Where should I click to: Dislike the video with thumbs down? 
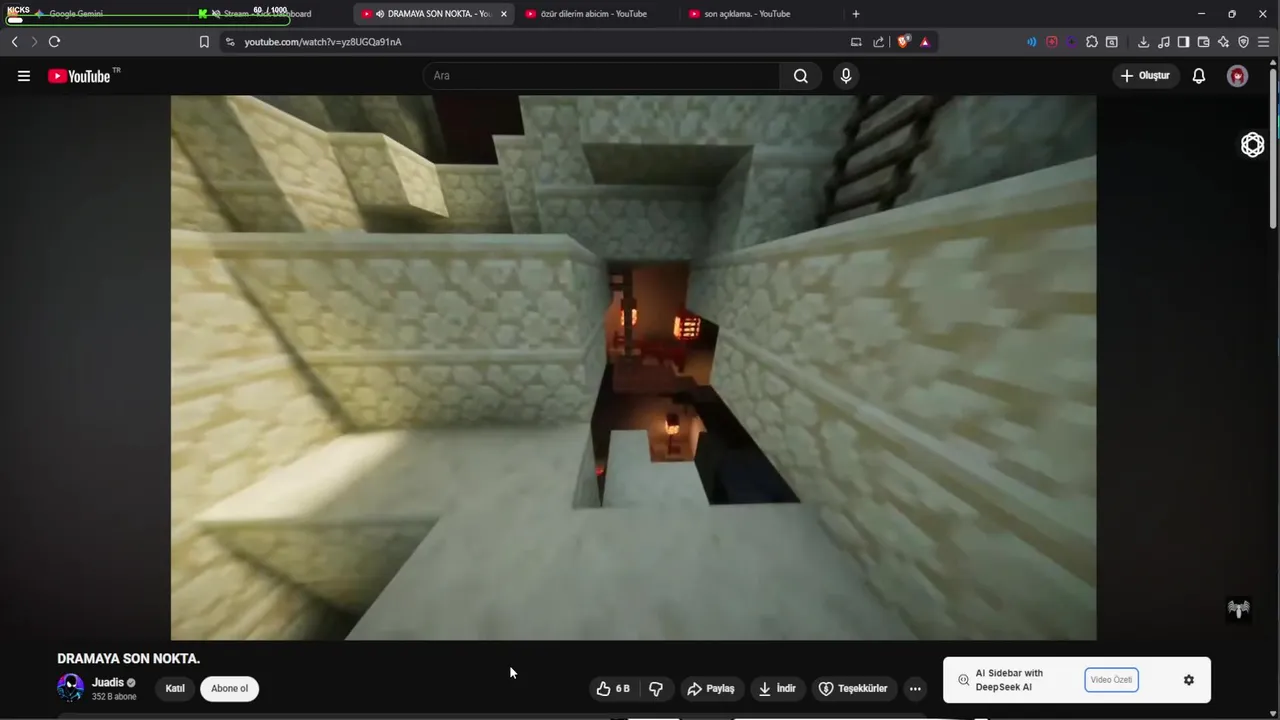656,688
